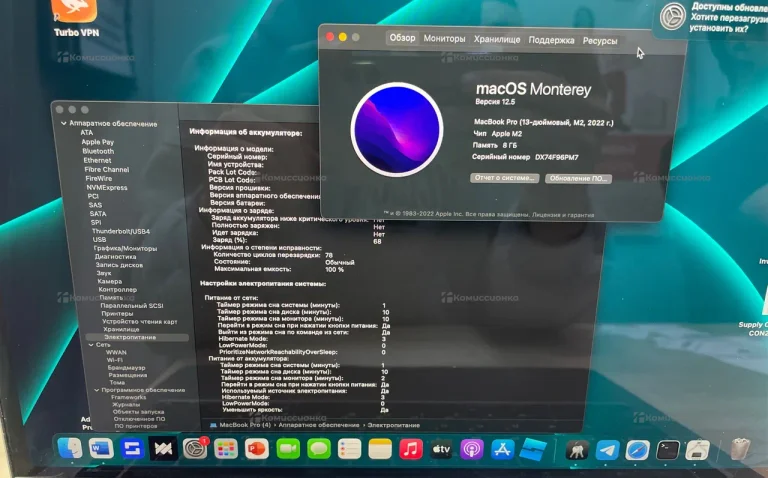
Task: Open the Music app in dock
Action: pos(411,450)
